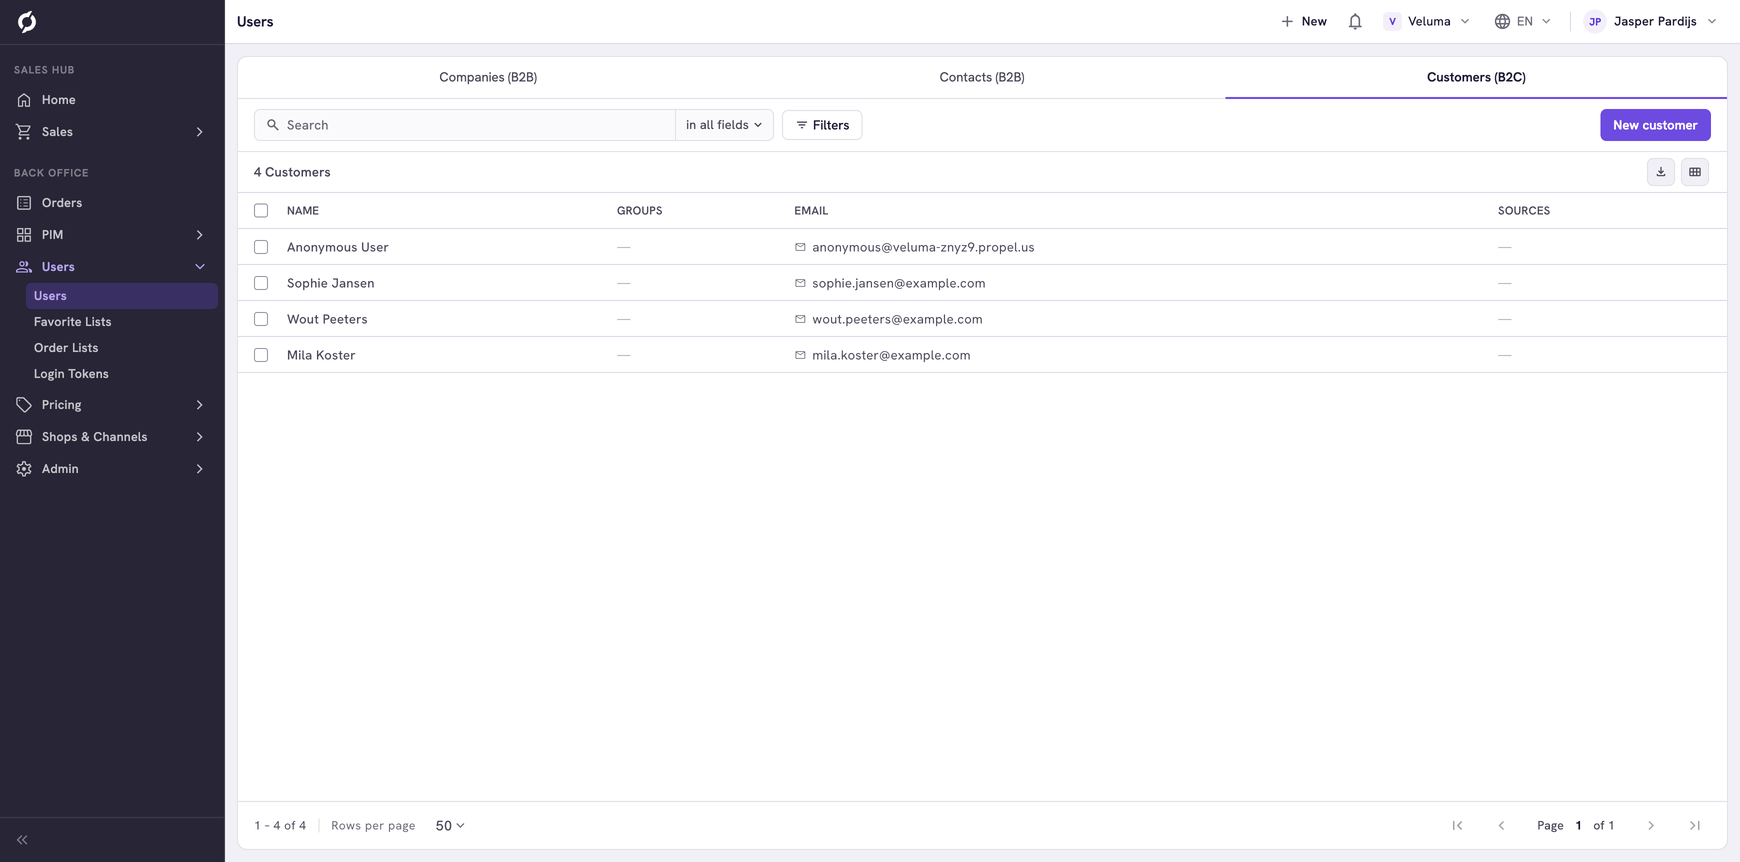Click the Mila Koster name

[x=321, y=355]
